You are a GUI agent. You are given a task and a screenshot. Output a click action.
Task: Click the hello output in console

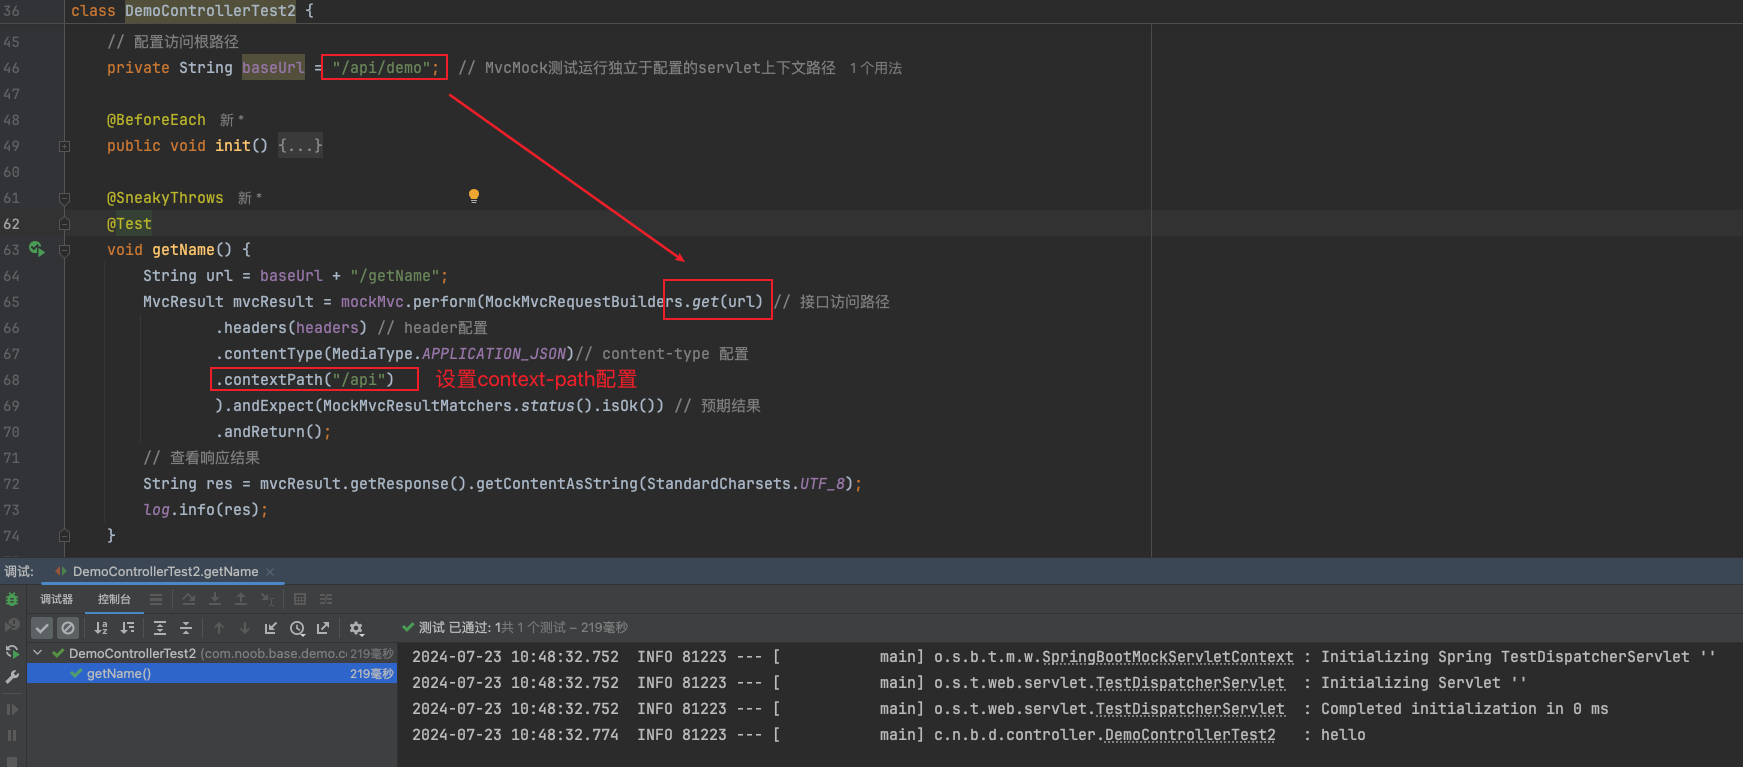(1343, 735)
